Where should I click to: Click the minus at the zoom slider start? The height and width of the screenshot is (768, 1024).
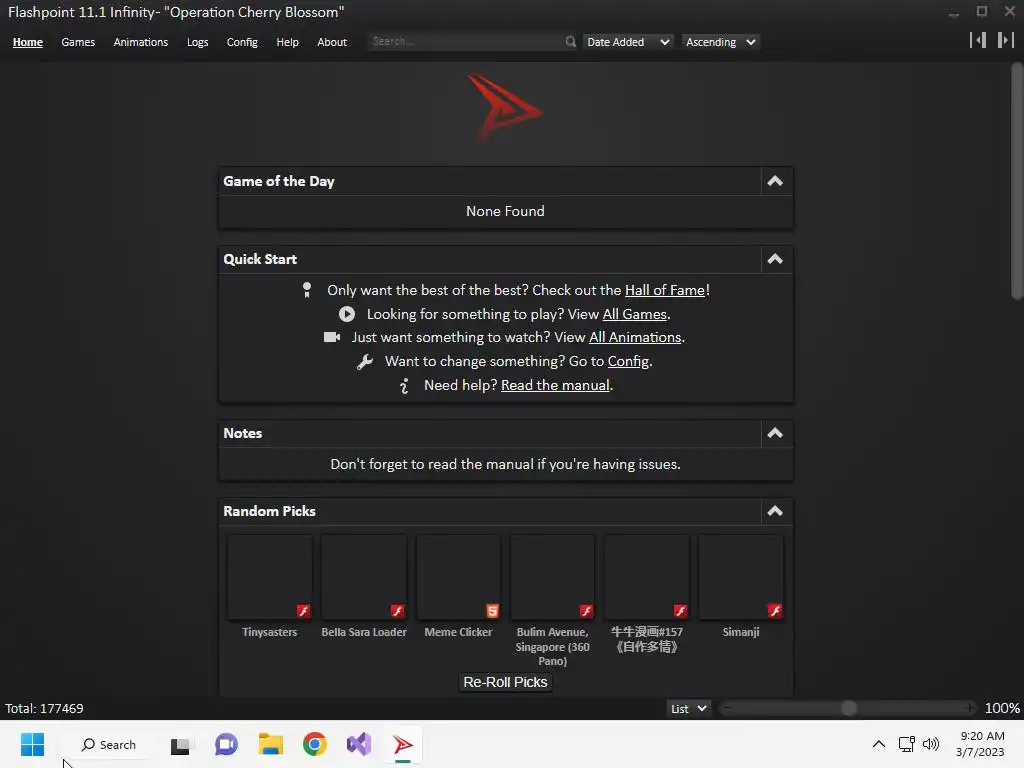[727, 709]
